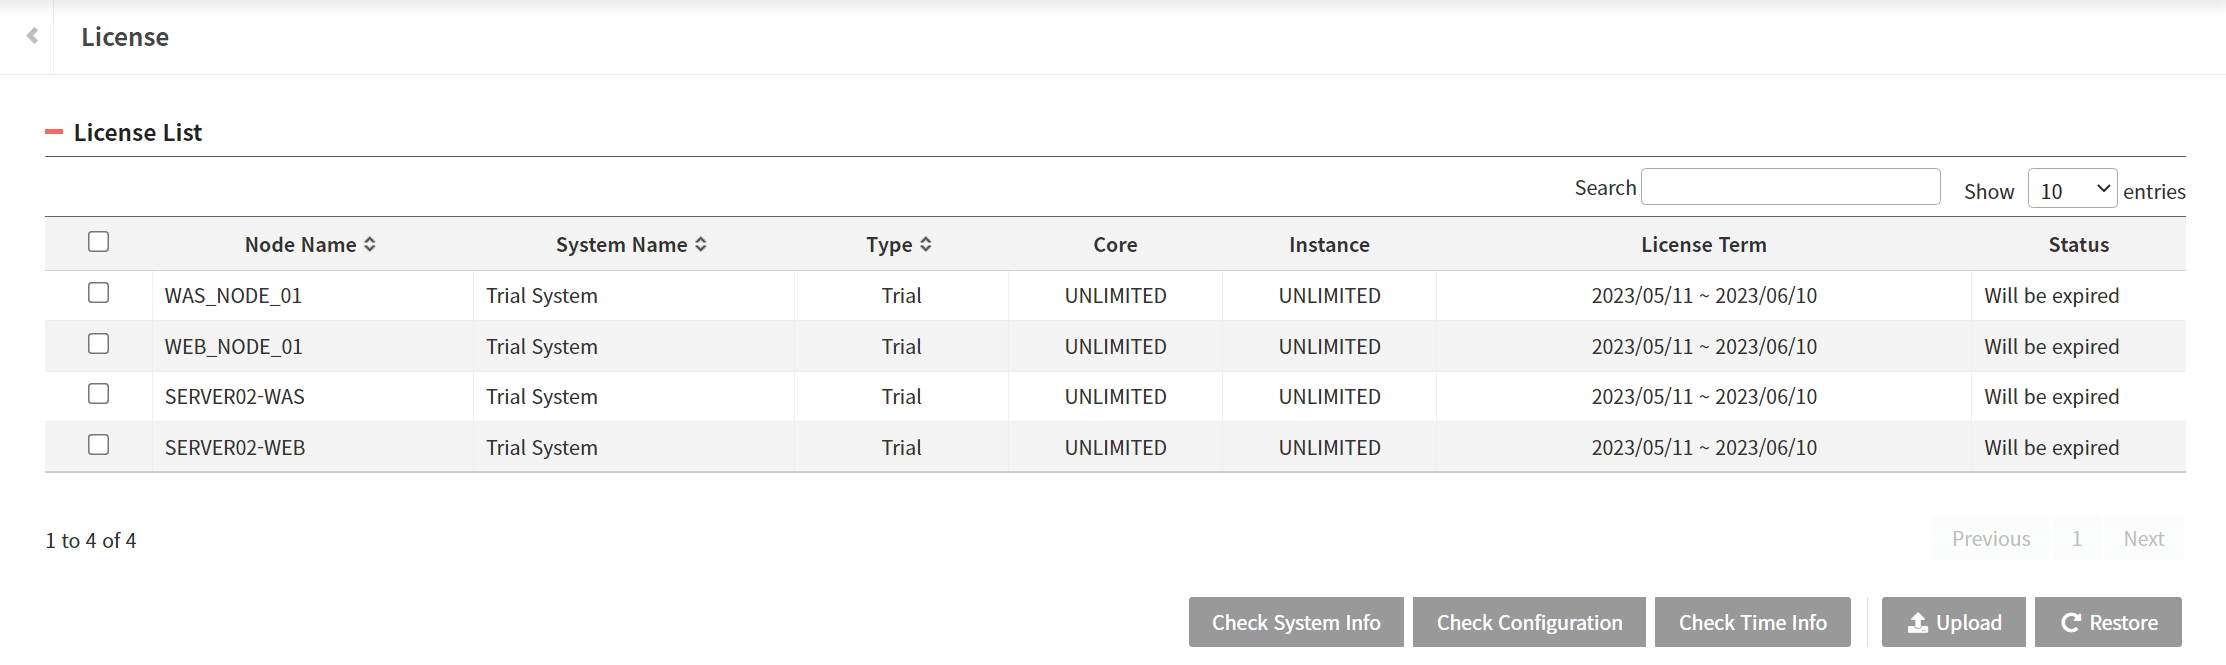Click the Restore button
Viewport: 2226px width, 665px height.
pyautogui.click(x=2108, y=622)
